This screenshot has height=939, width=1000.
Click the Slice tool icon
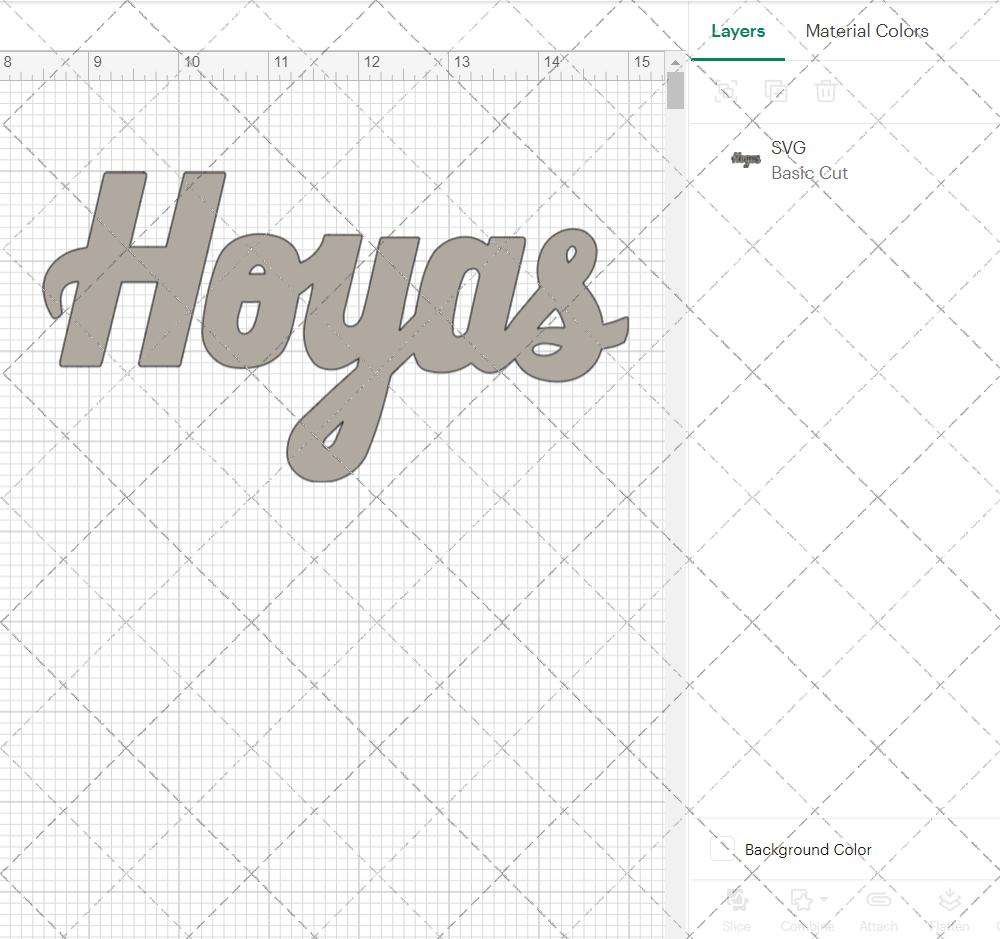click(x=737, y=900)
